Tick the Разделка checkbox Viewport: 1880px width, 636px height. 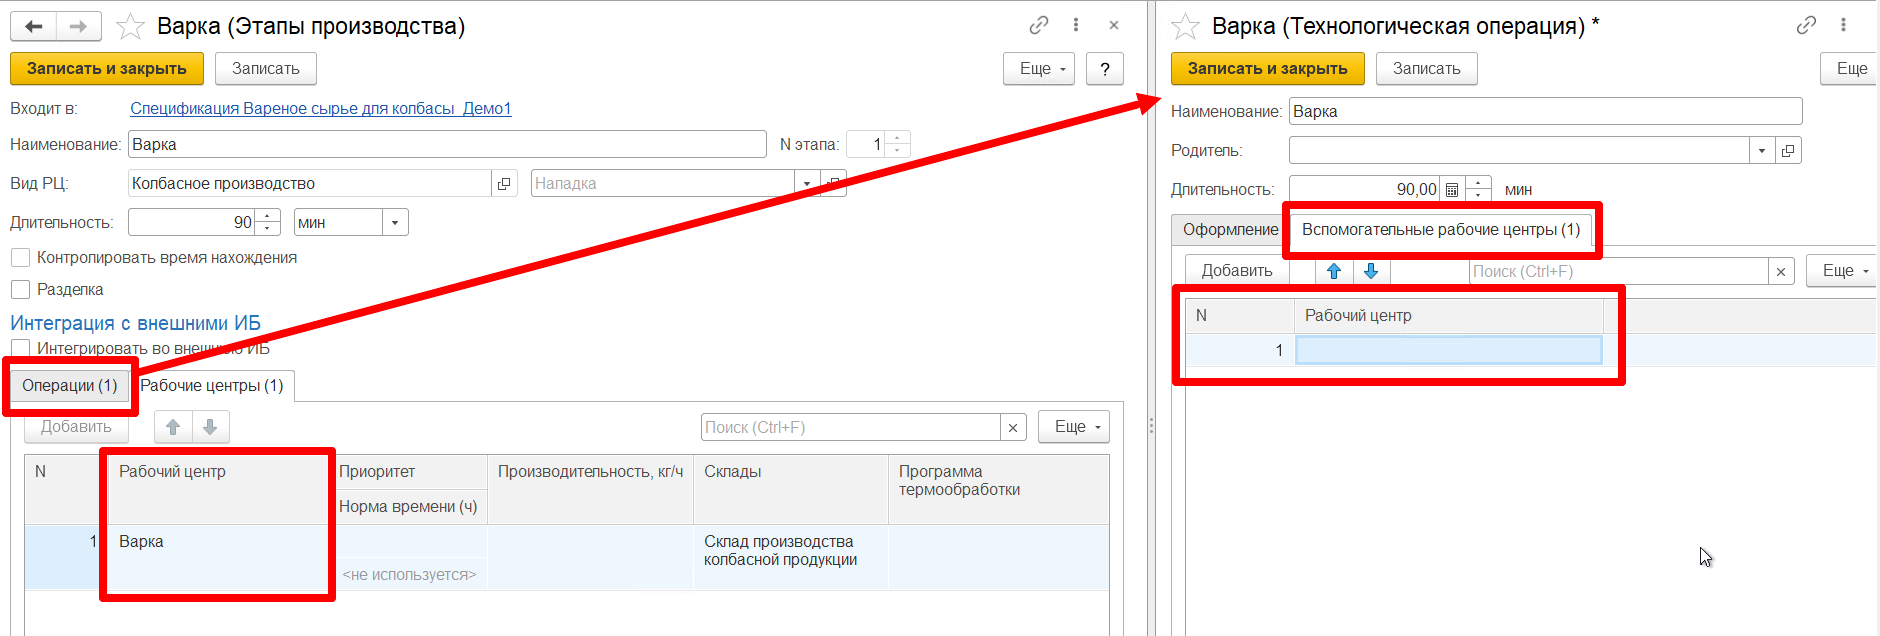click(x=20, y=290)
